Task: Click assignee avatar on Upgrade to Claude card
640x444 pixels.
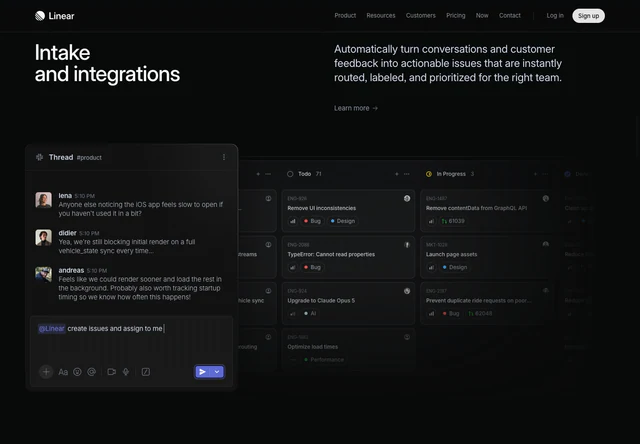Action: tap(407, 291)
